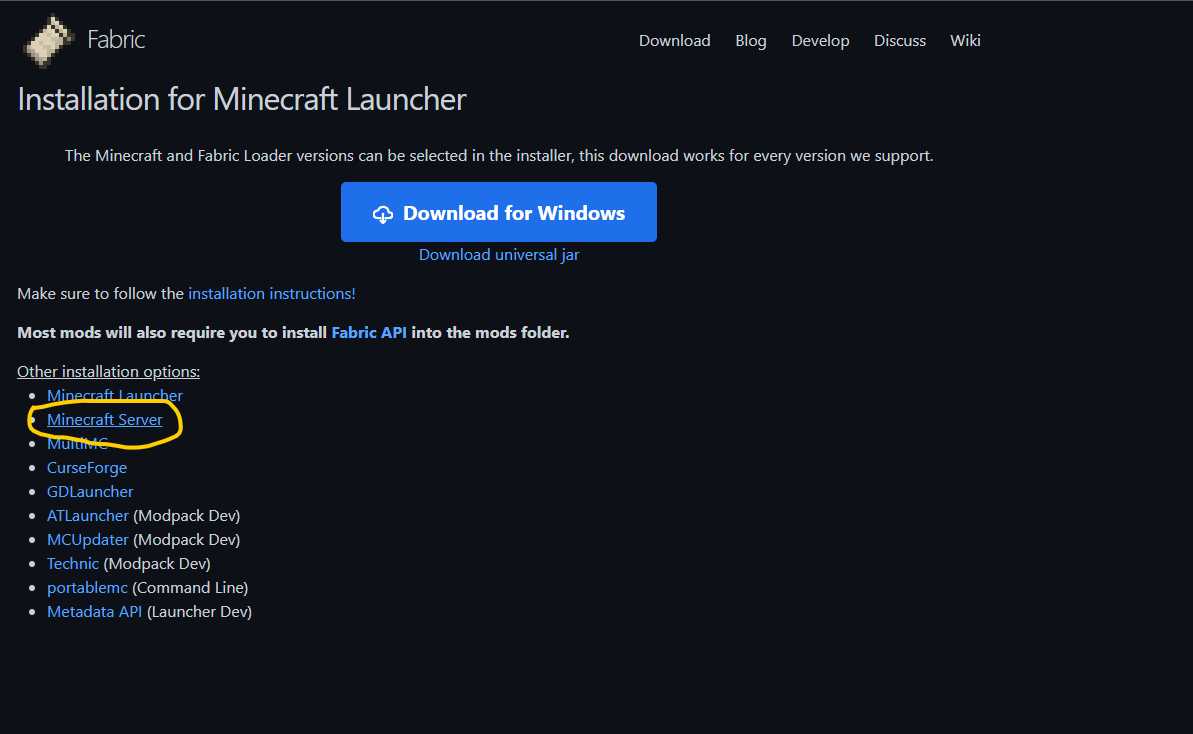Viewport: 1193px width, 734px height.
Task: Follow the Metadata API link
Action: [94, 612]
